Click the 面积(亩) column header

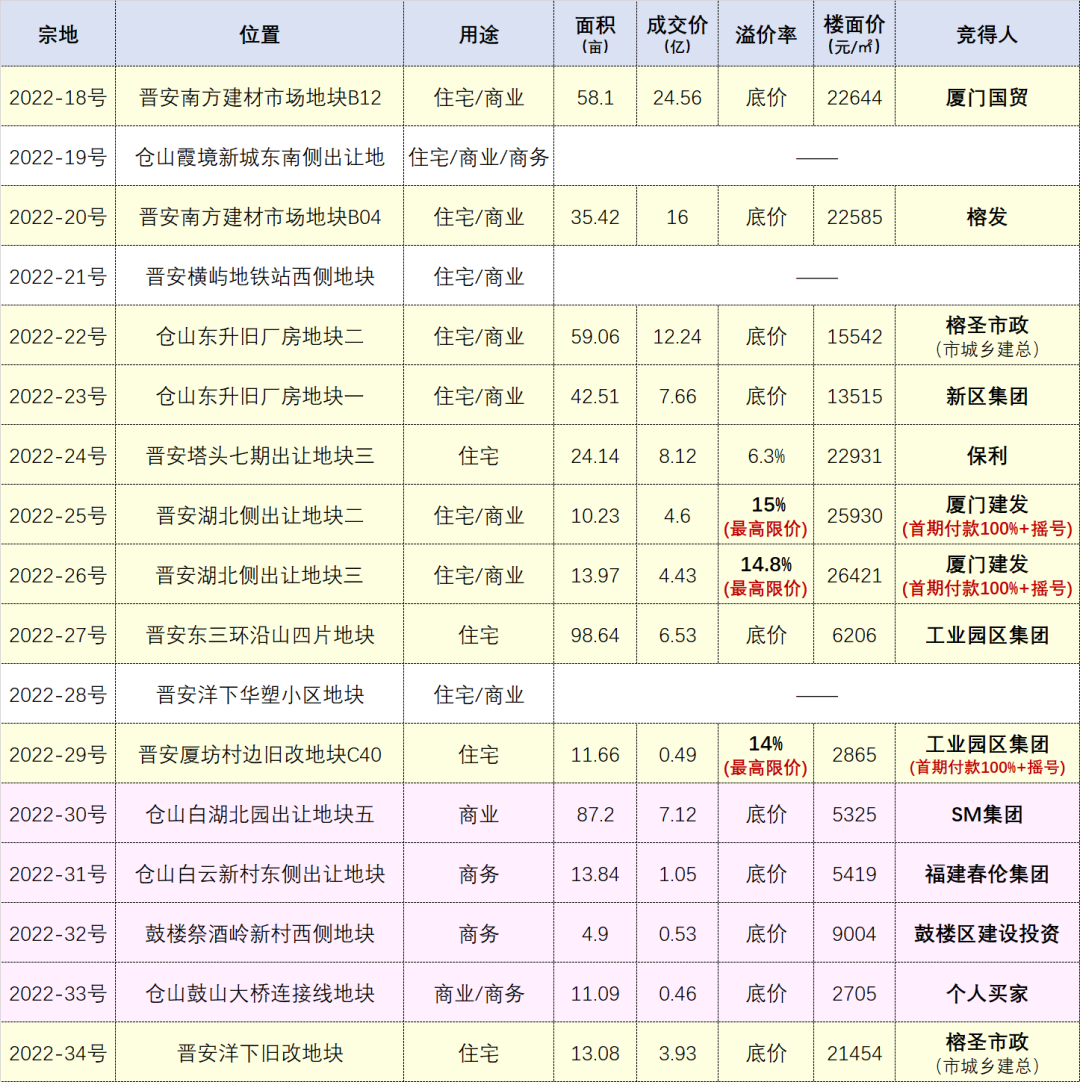[x=595, y=34]
